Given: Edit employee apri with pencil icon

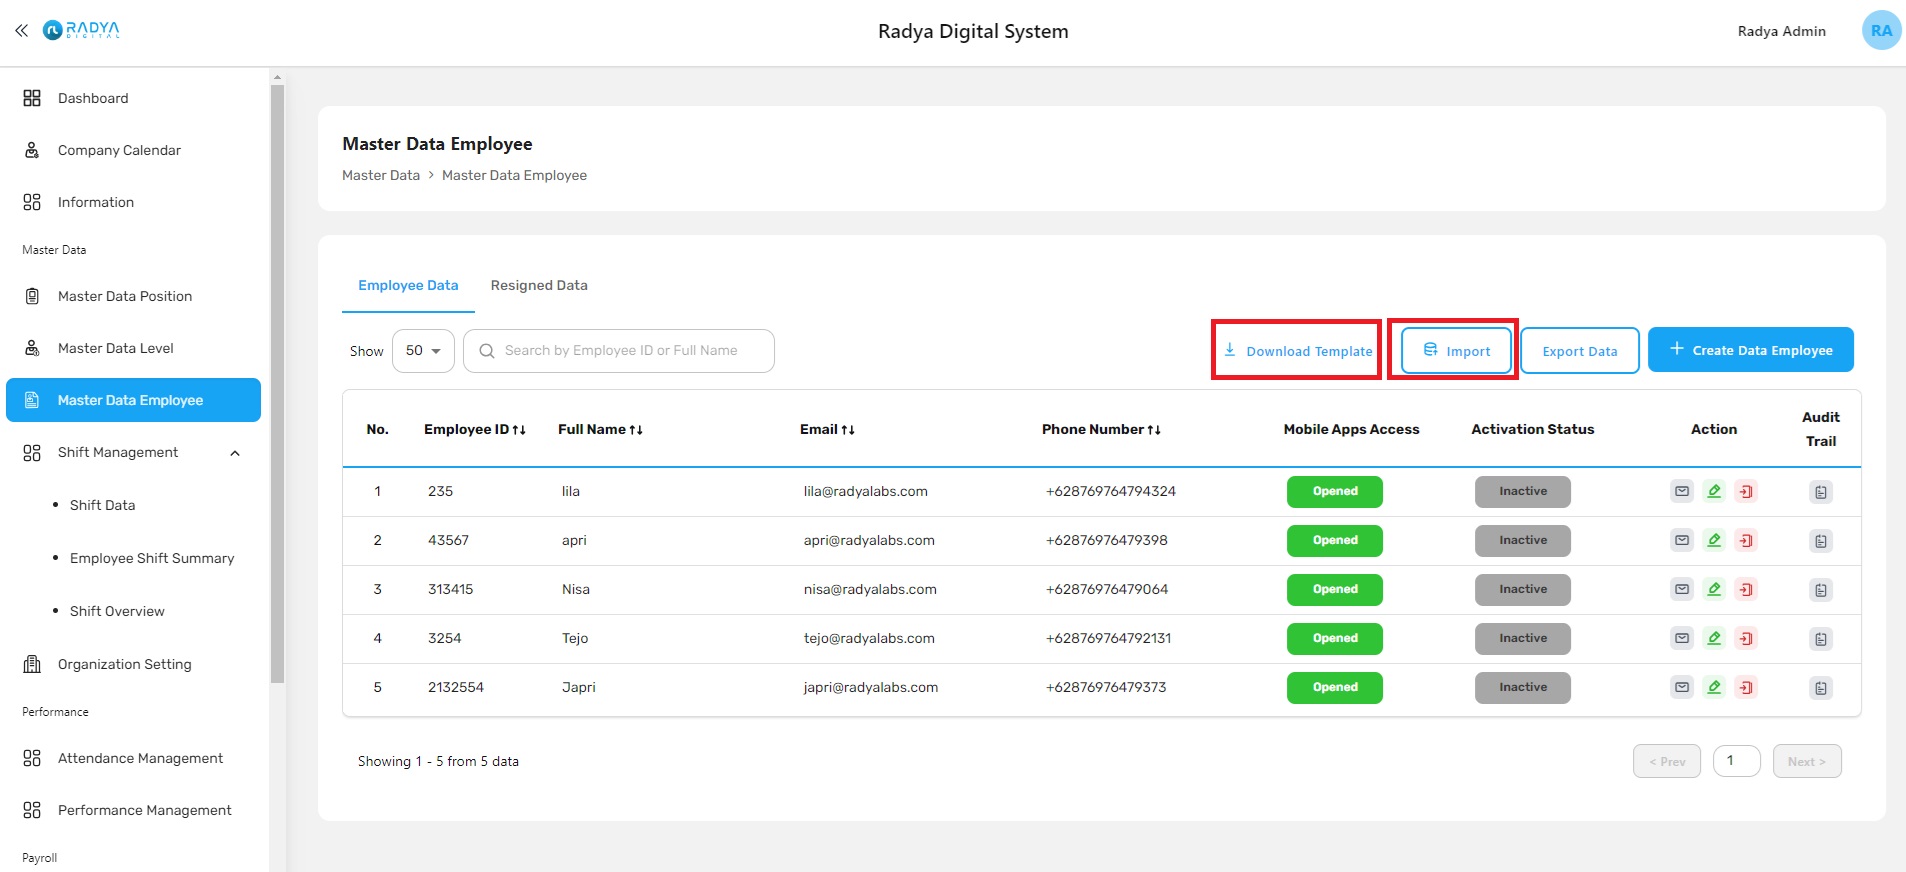Looking at the screenshot, I should click(x=1714, y=540).
